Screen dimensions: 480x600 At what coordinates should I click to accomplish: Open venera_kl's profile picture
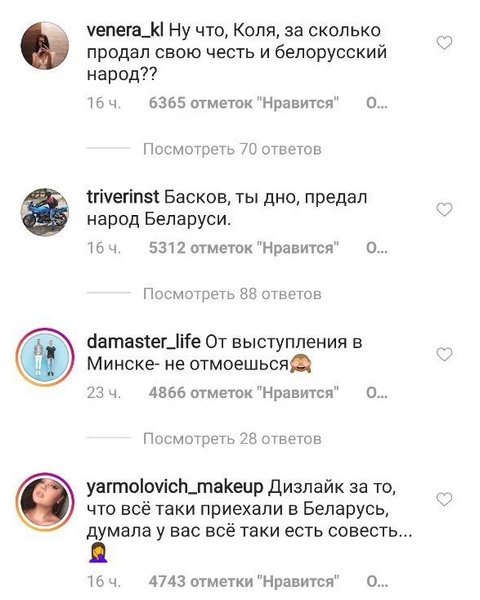coord(44,45)
